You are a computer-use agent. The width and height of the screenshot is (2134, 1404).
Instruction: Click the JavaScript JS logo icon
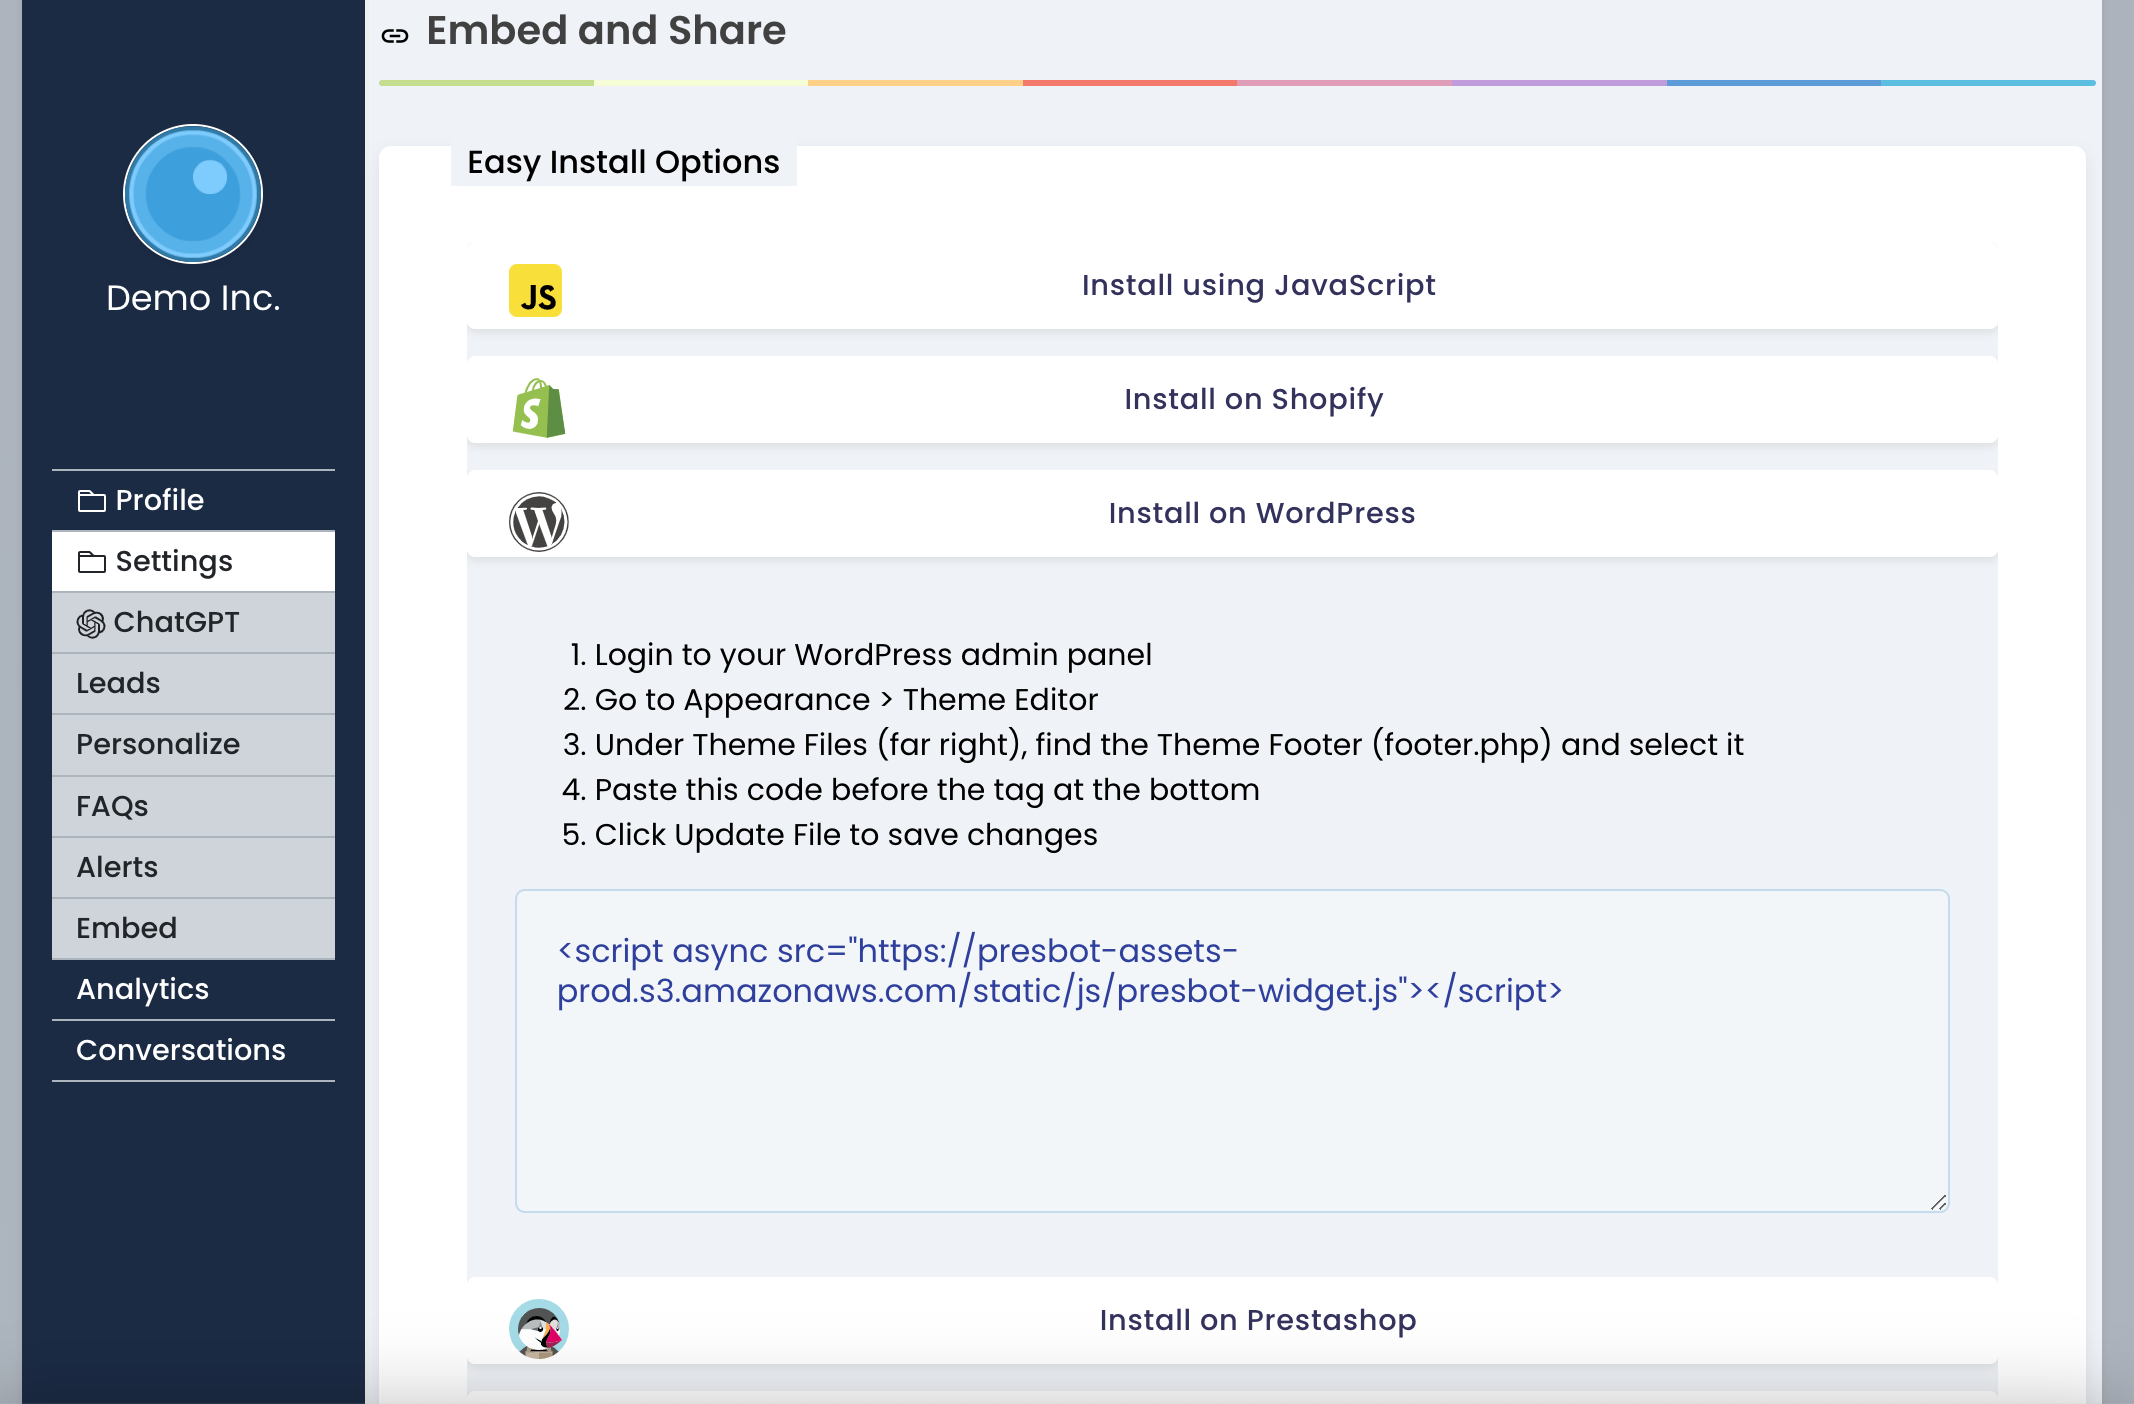click(x=535, y=291)
